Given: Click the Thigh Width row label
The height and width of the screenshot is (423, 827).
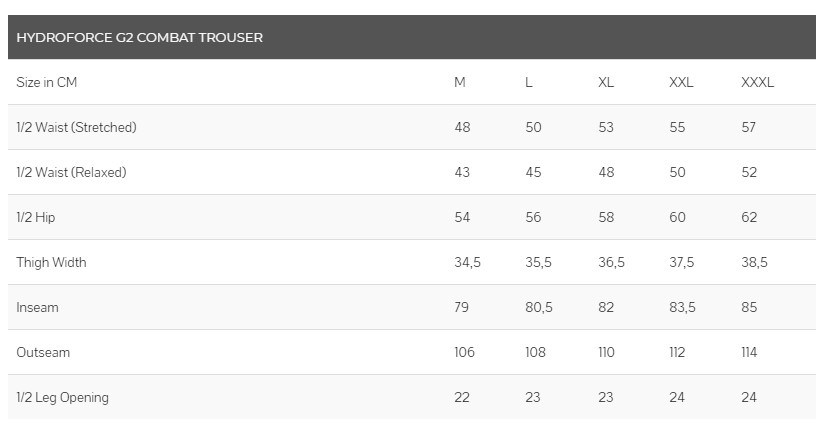Looking at the screenshot, I should pos(52,262).
